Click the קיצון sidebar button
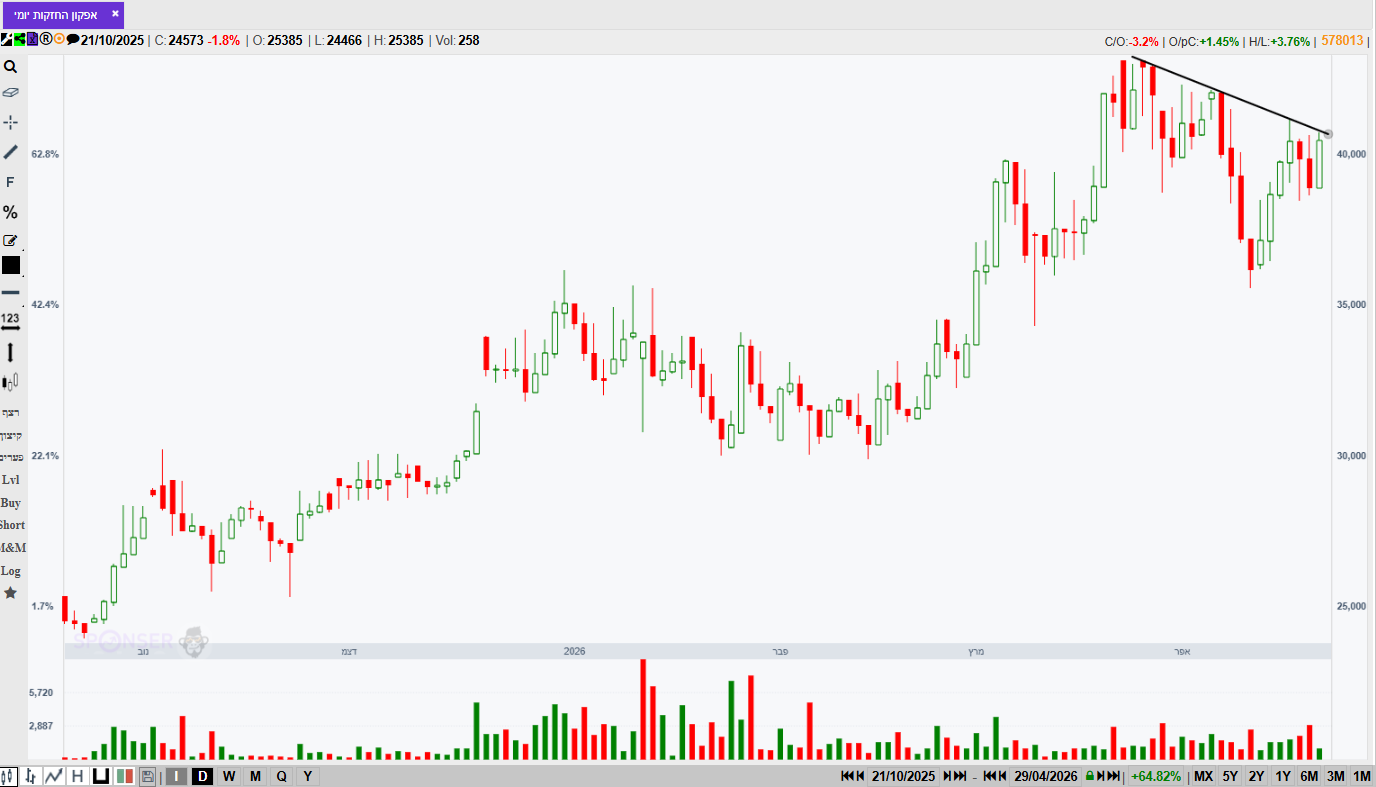This screenshot has height=787, width=1376. point(10,435)
